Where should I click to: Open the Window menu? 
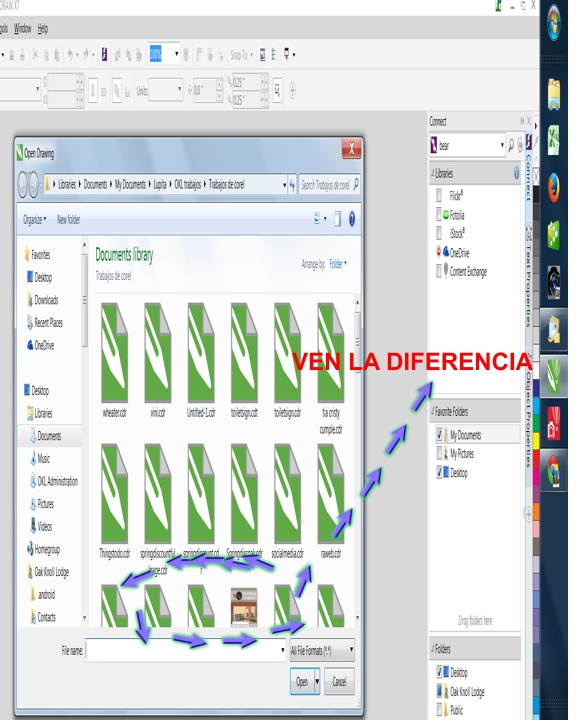[23, 29]
